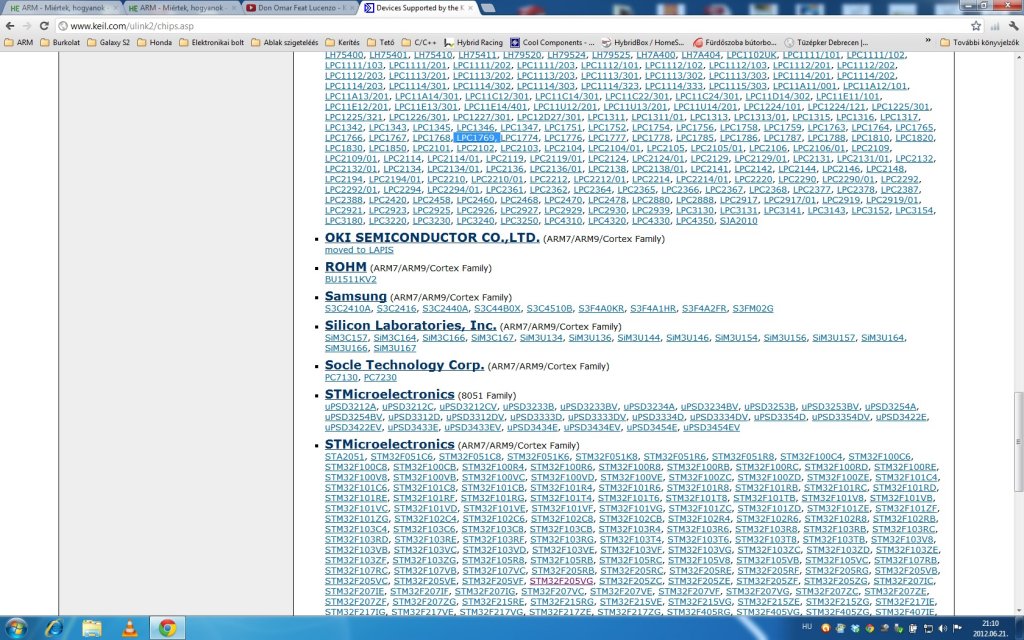The image size is (1024, 640).
Task: Click the page's vertical scrollbar thumb
Action: [x=1018, y=441]
